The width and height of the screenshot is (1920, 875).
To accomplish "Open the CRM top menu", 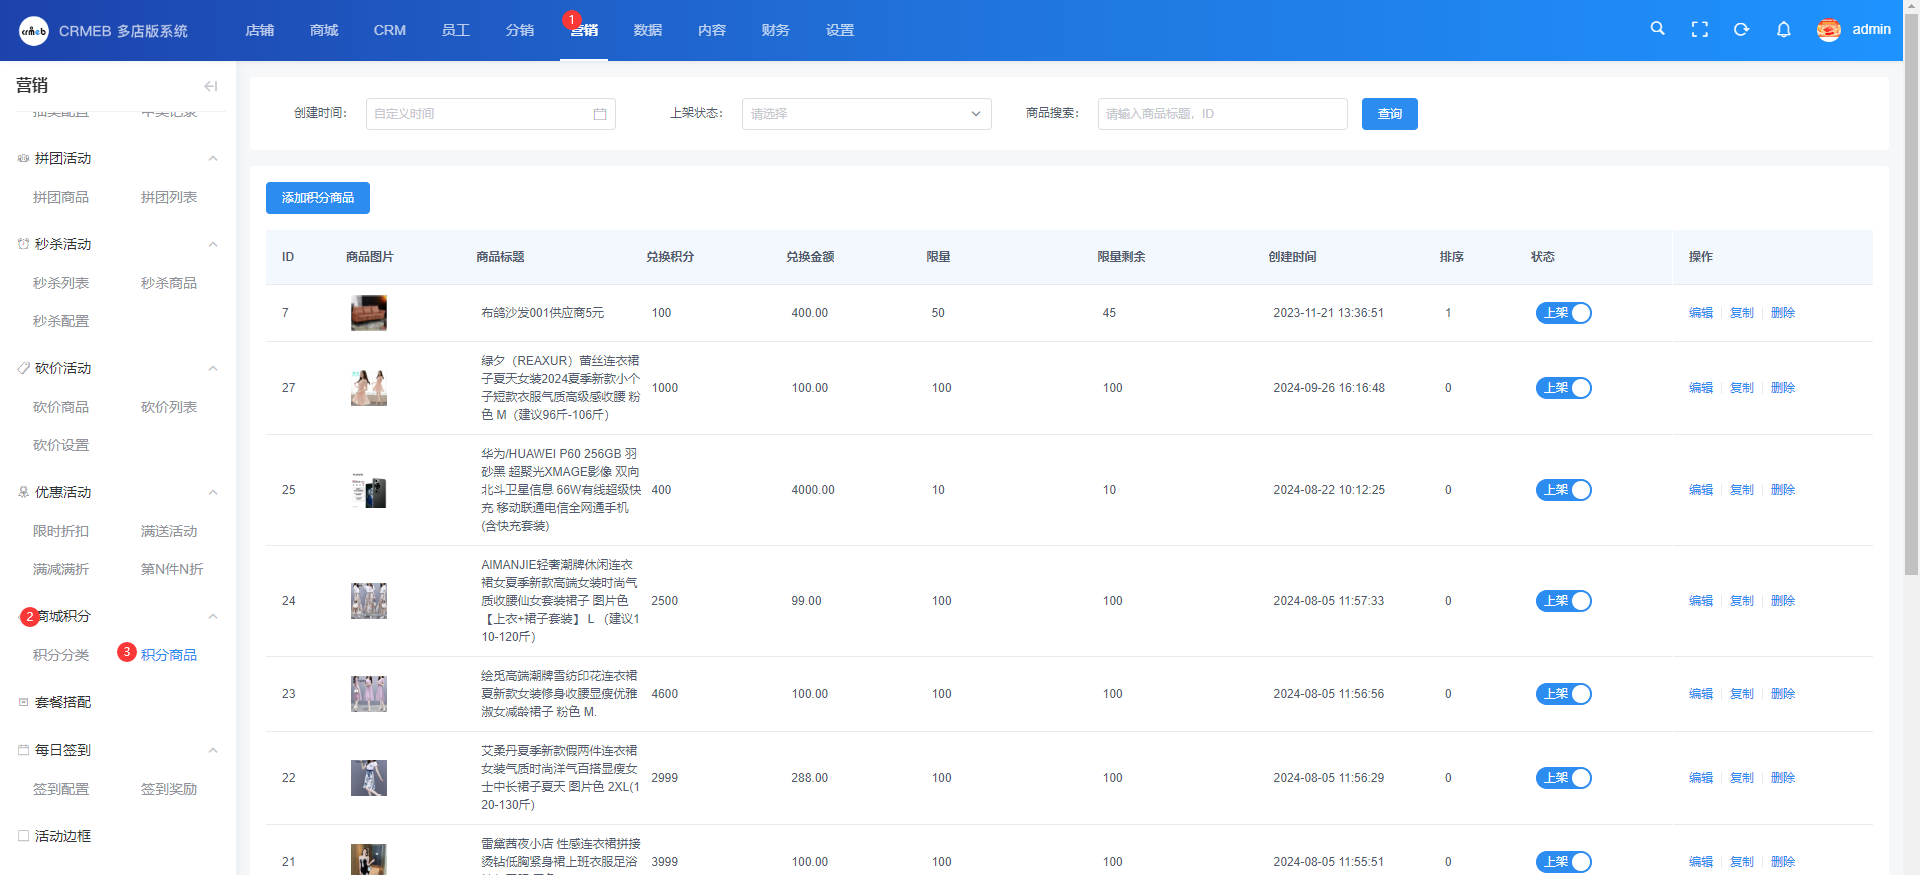I will 389,30.
